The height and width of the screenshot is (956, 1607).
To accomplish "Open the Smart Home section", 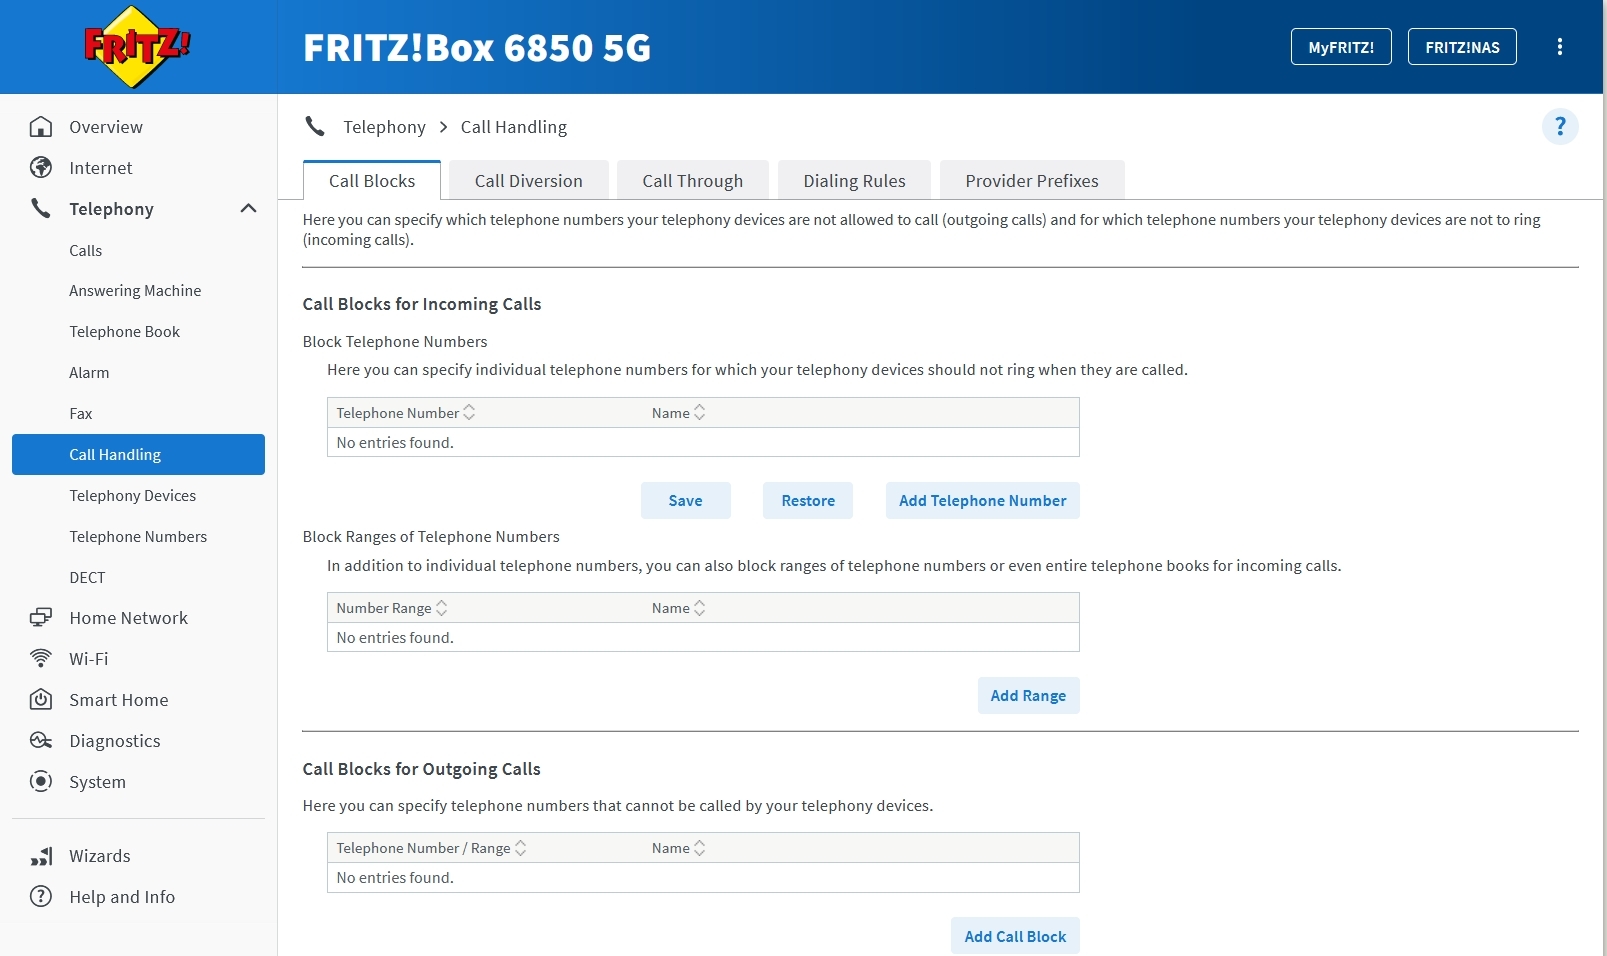I will click(x=119, y=700).
